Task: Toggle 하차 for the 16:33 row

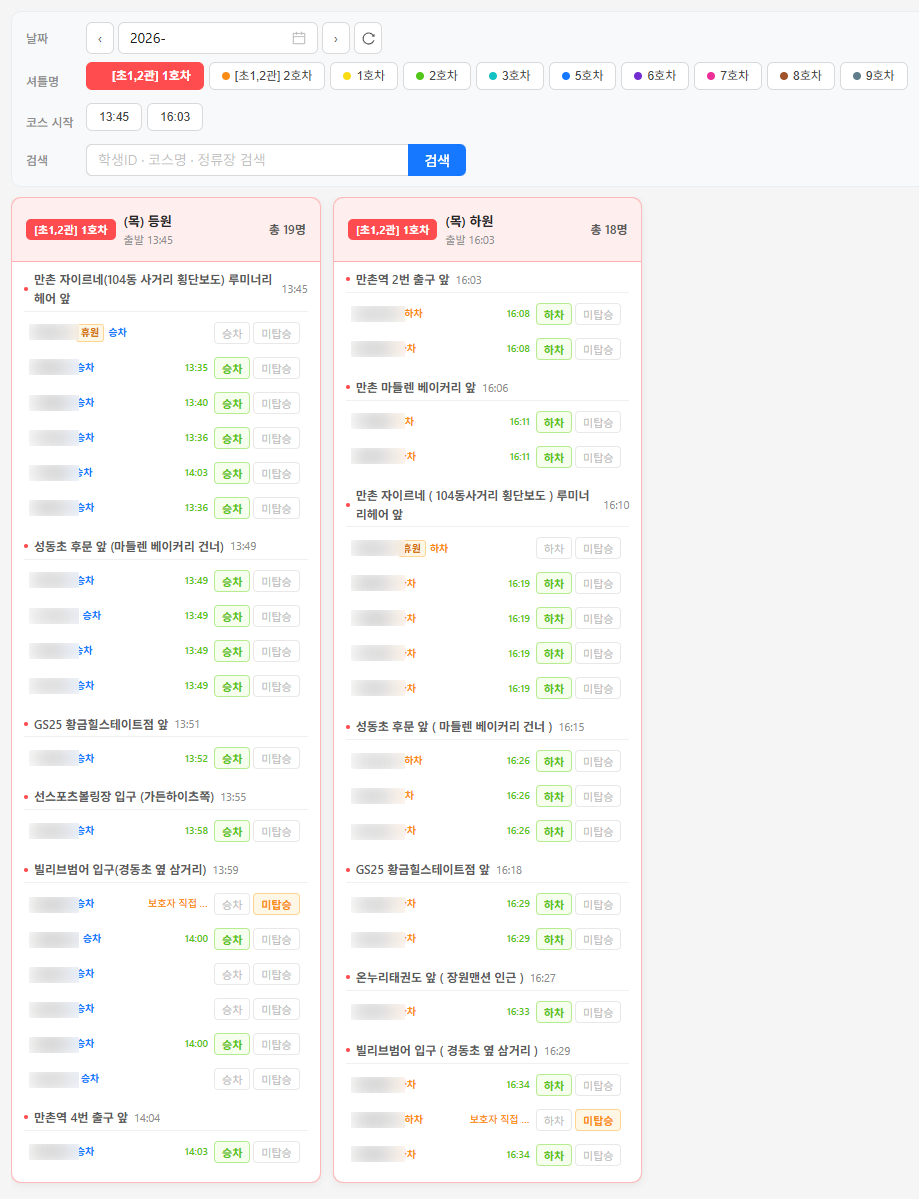Action: [554, 1012]
